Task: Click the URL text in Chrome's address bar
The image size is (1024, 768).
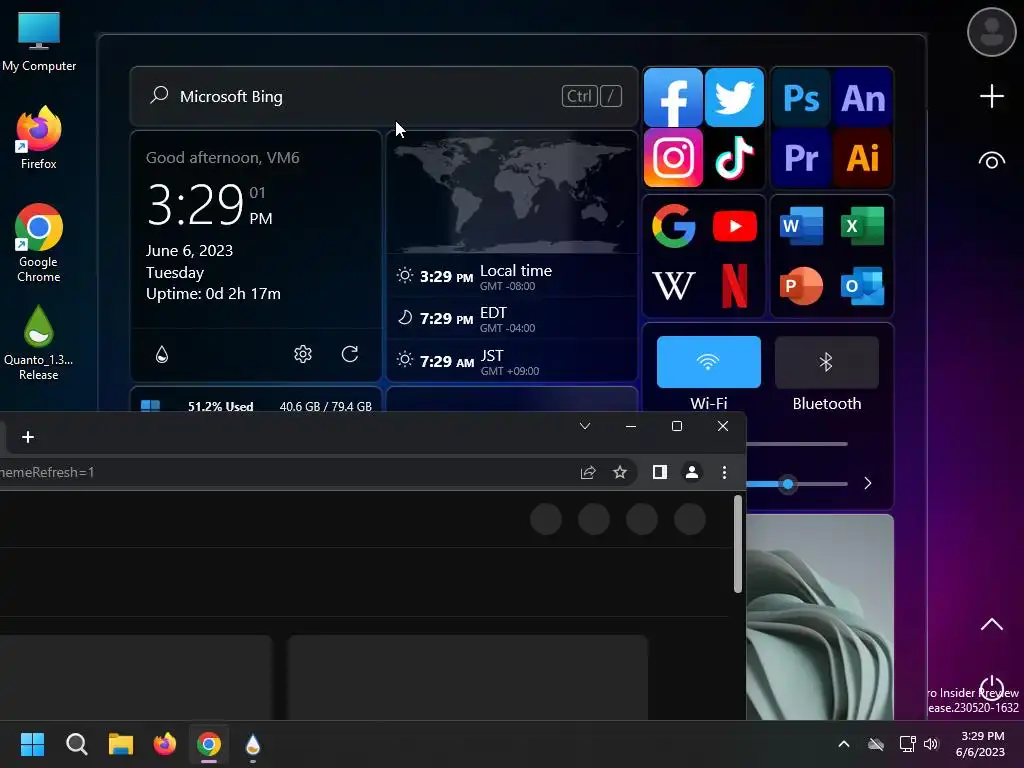Action: [x=47, y=472]
